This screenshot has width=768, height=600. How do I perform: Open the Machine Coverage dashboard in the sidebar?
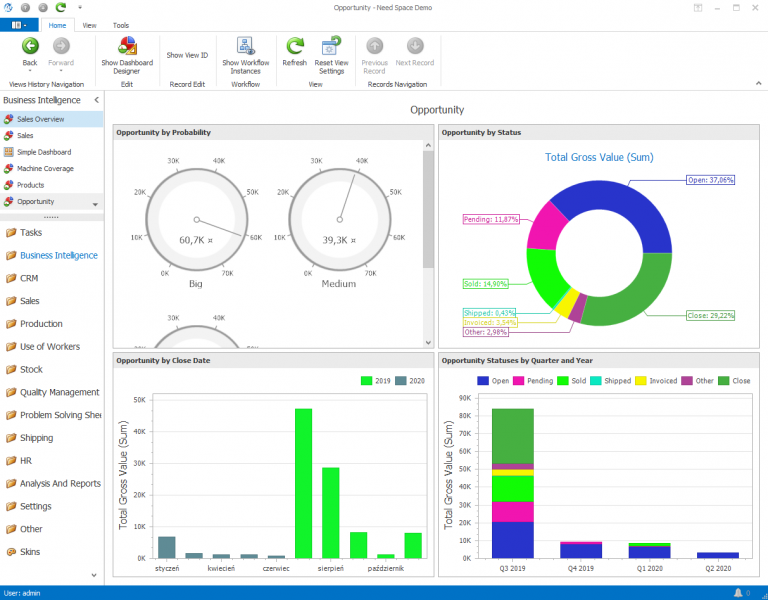[44, 168]
